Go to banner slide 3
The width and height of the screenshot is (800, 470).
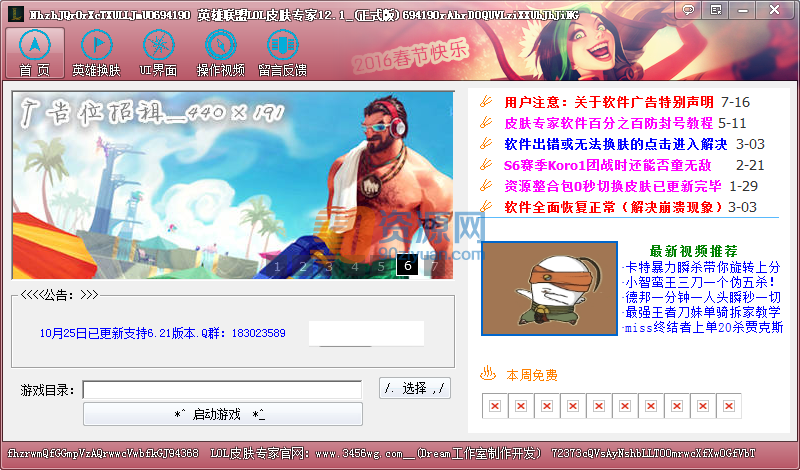coord(329,266)
